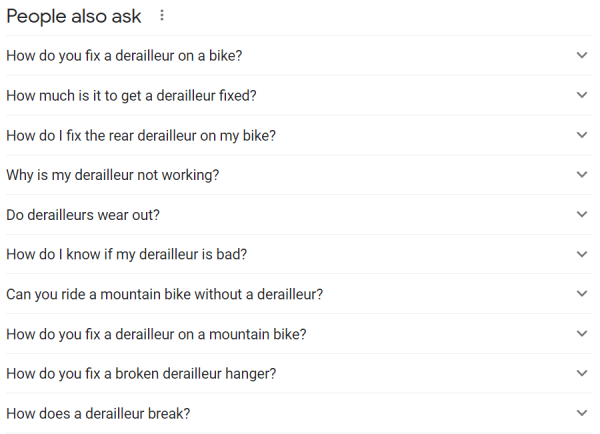600x434 pixels.
Task: Click question text 'How does a derailleur break?'
Action: tap(98, 413)
